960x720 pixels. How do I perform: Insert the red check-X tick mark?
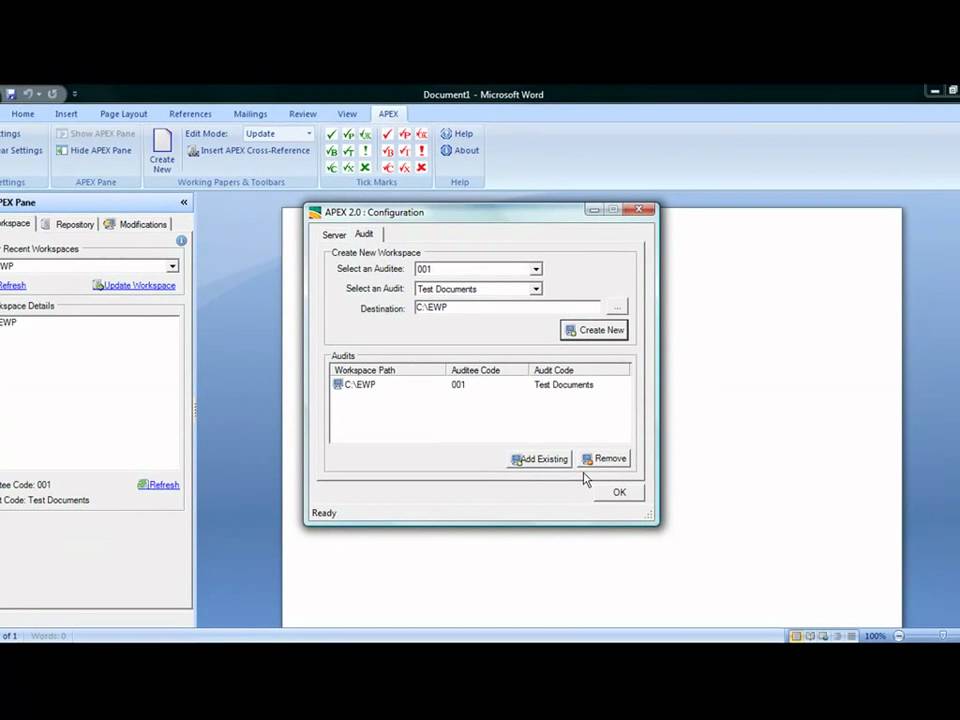point(405,167)
